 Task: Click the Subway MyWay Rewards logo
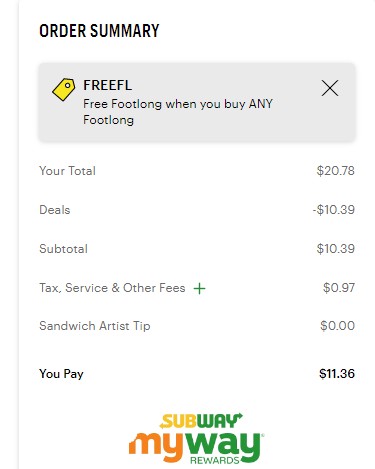(x=196, y=438)
